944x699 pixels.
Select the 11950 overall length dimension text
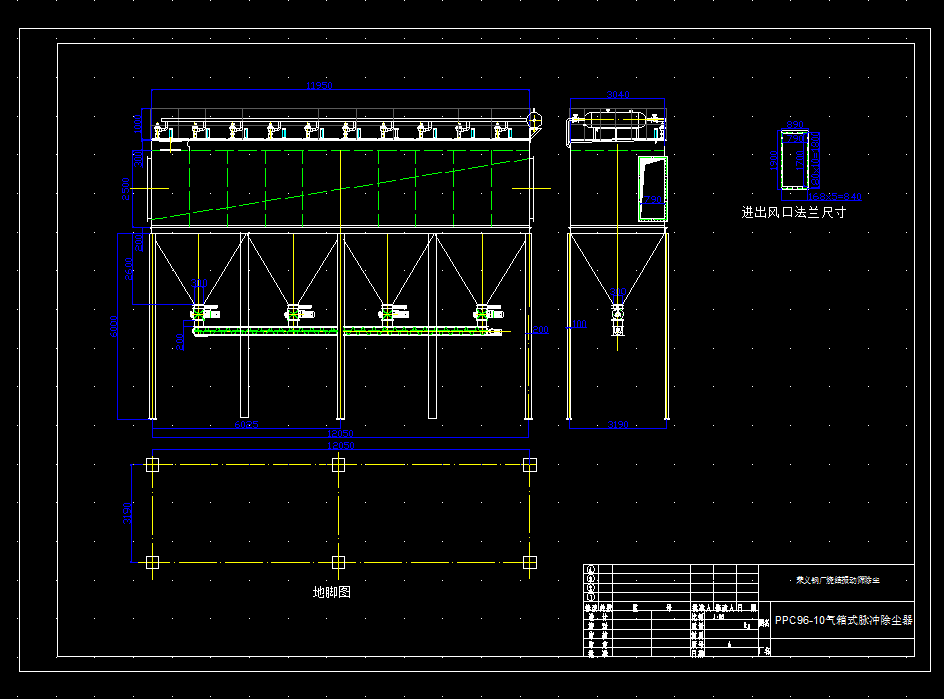(x=319, y=85)
